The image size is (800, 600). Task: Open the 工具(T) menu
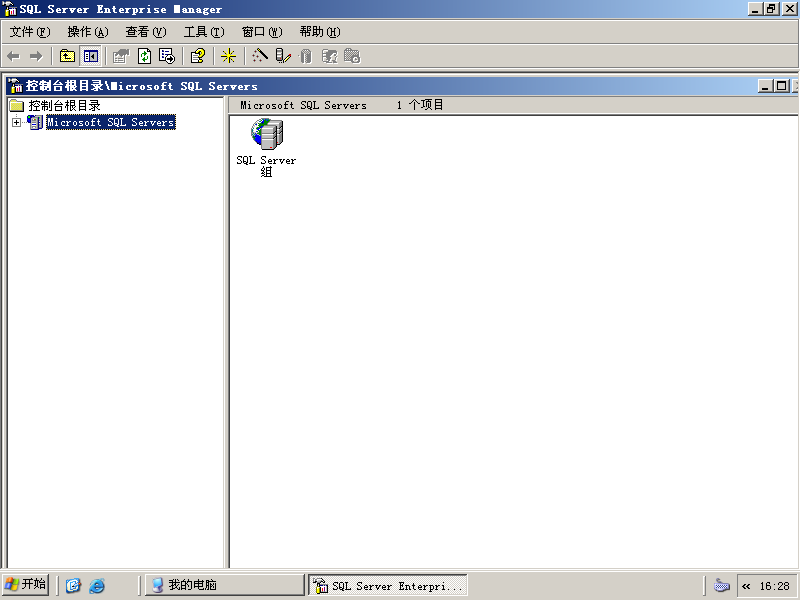[x=204, y=32]
